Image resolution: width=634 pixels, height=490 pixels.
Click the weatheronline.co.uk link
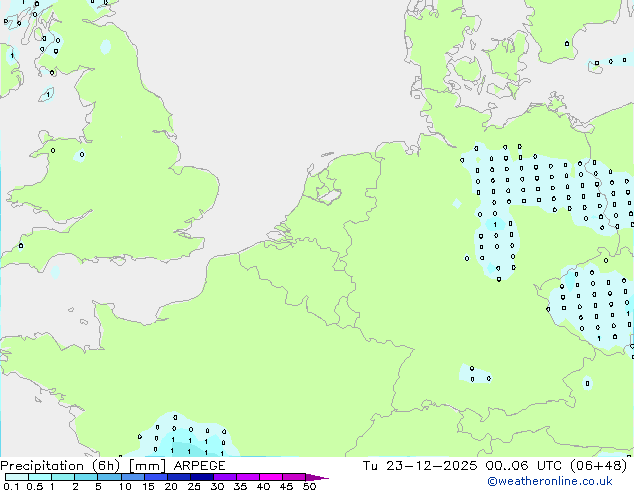550,481
